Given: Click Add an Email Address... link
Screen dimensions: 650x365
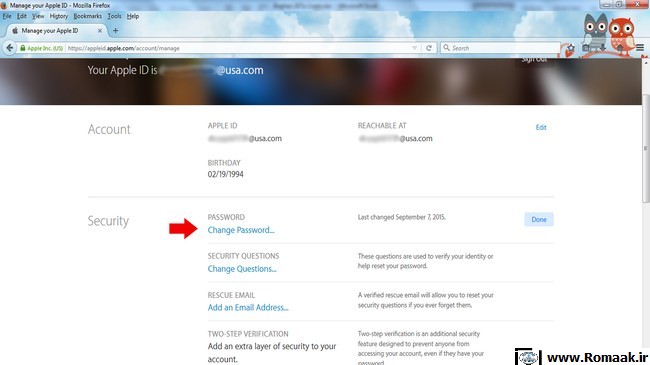Looking at the screenshot, I should pos(248,307).
